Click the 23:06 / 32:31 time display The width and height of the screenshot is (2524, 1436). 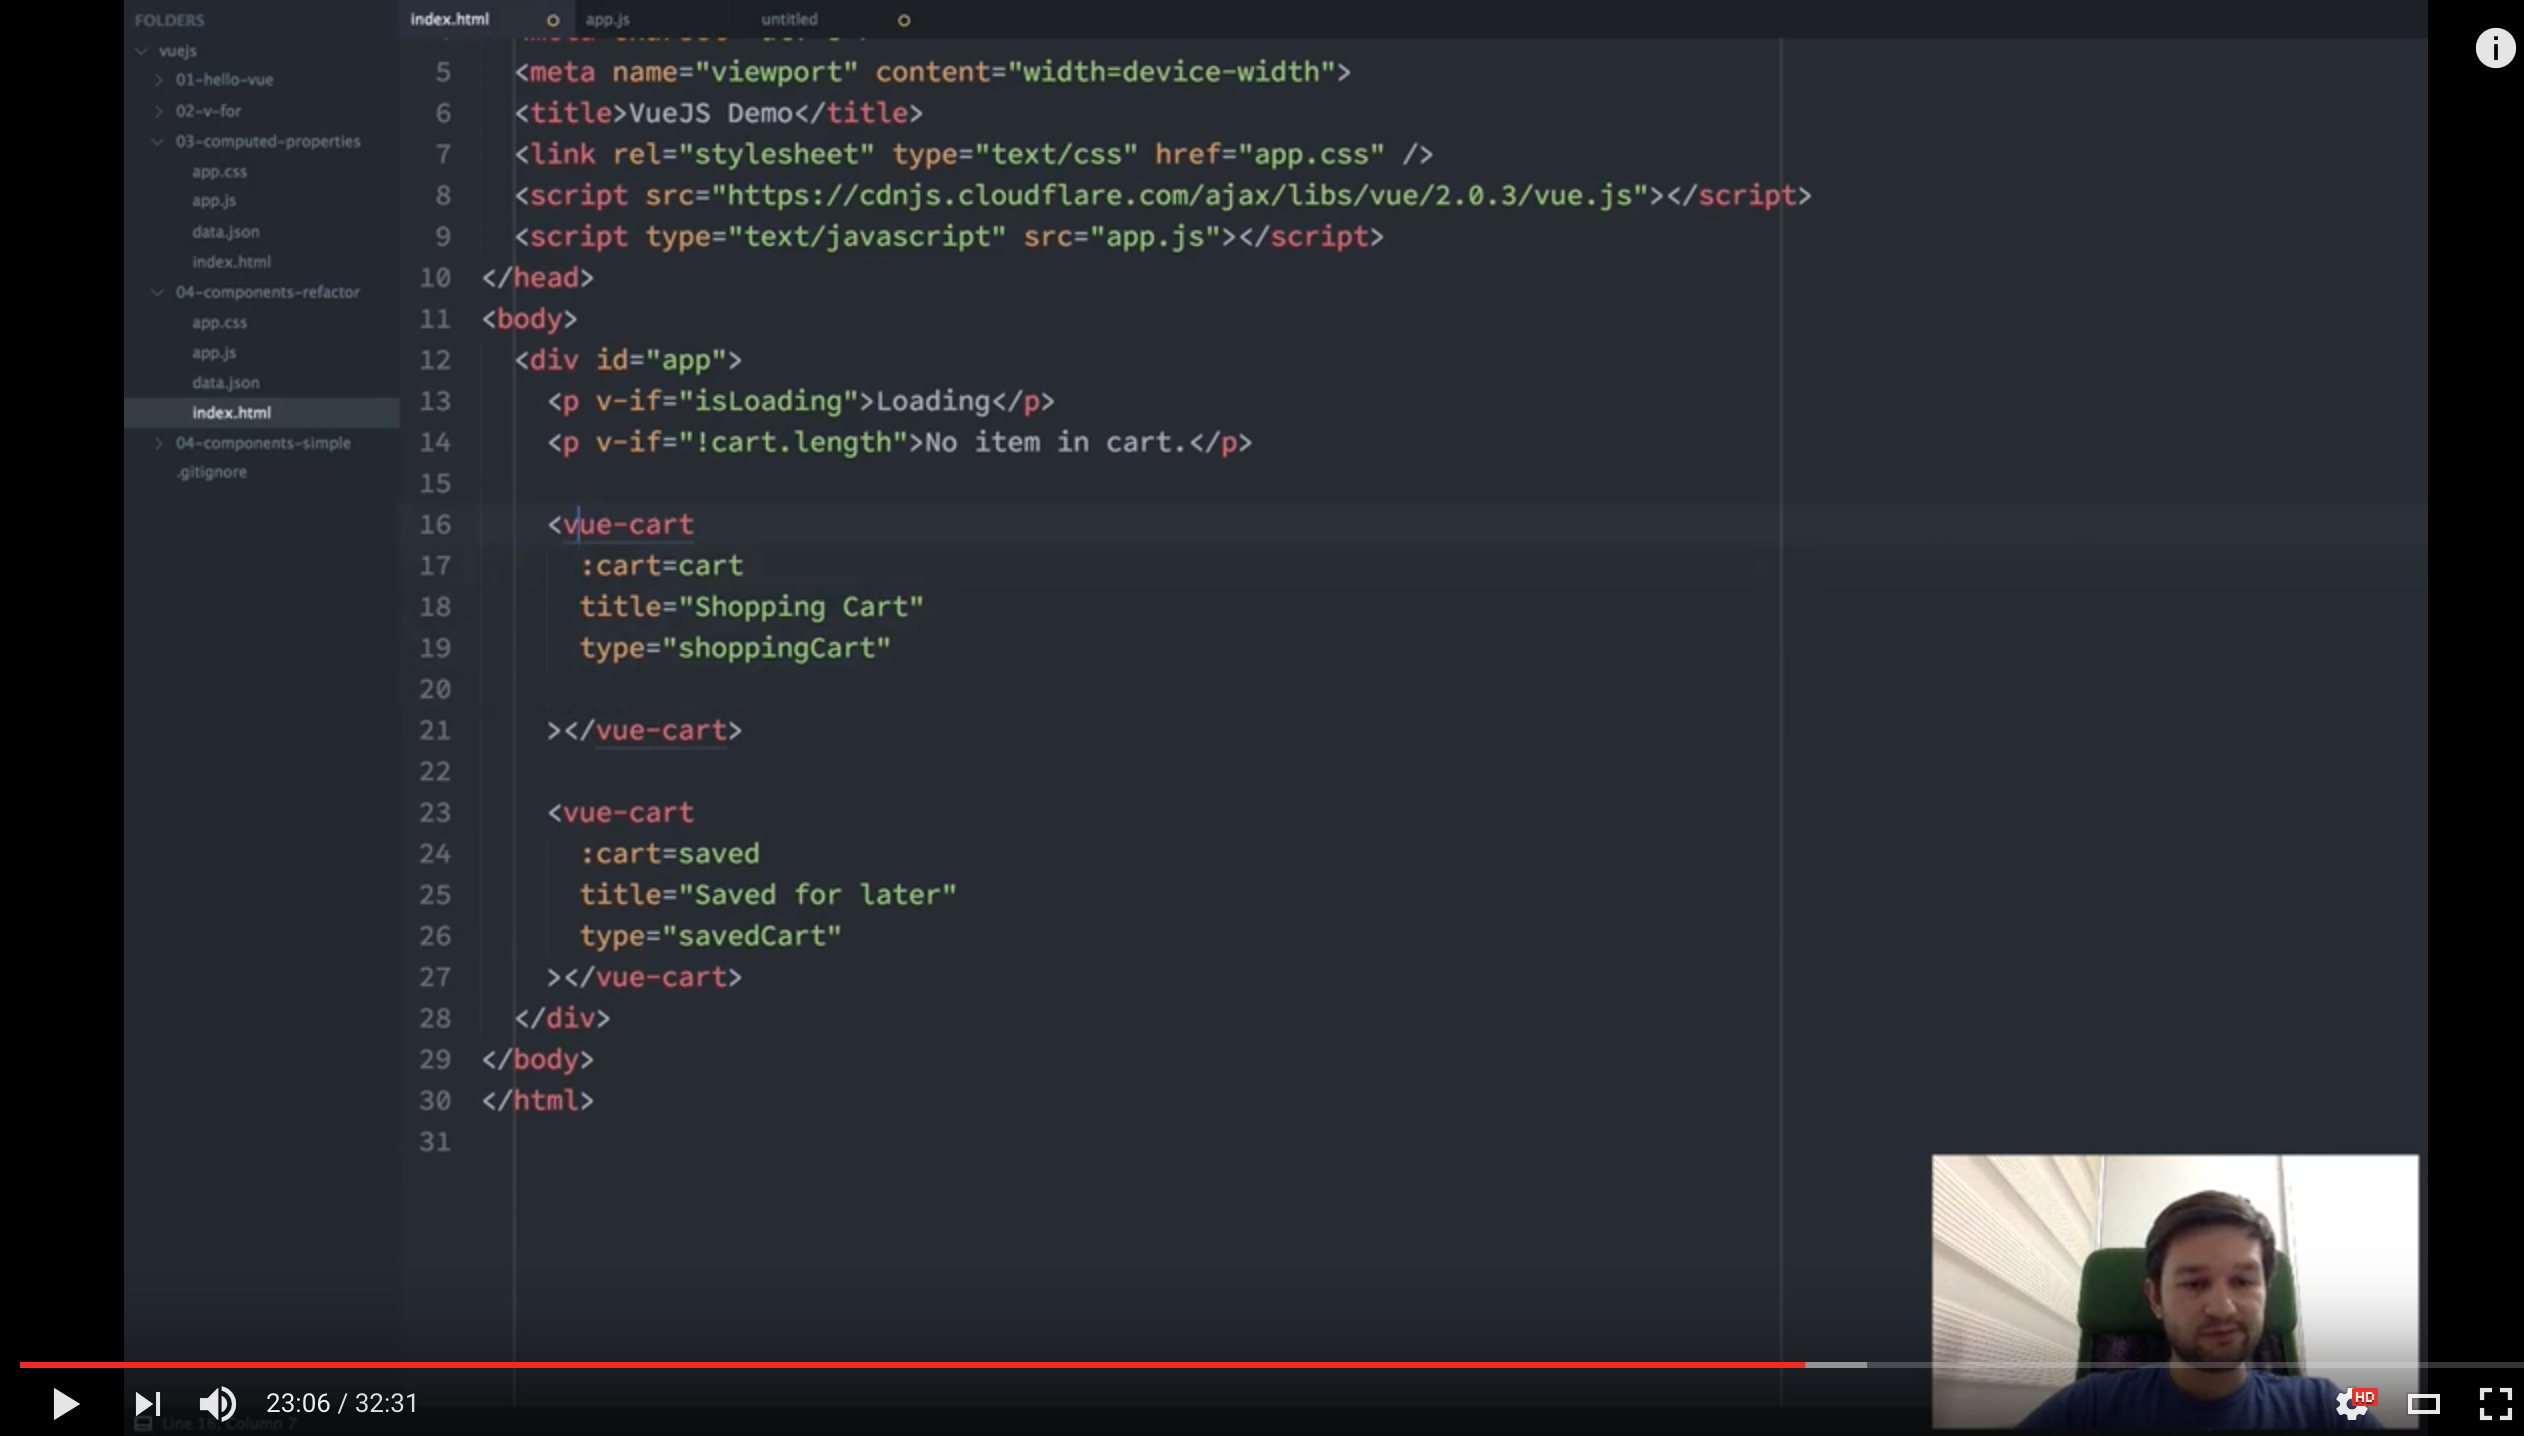(341, 1404)
